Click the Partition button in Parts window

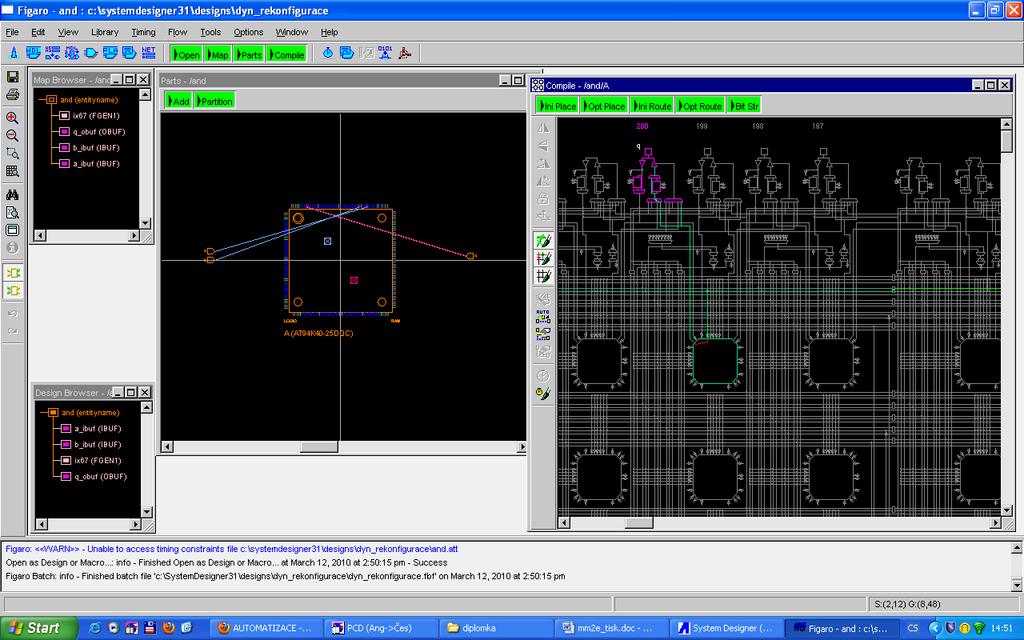tap(214, 101)
